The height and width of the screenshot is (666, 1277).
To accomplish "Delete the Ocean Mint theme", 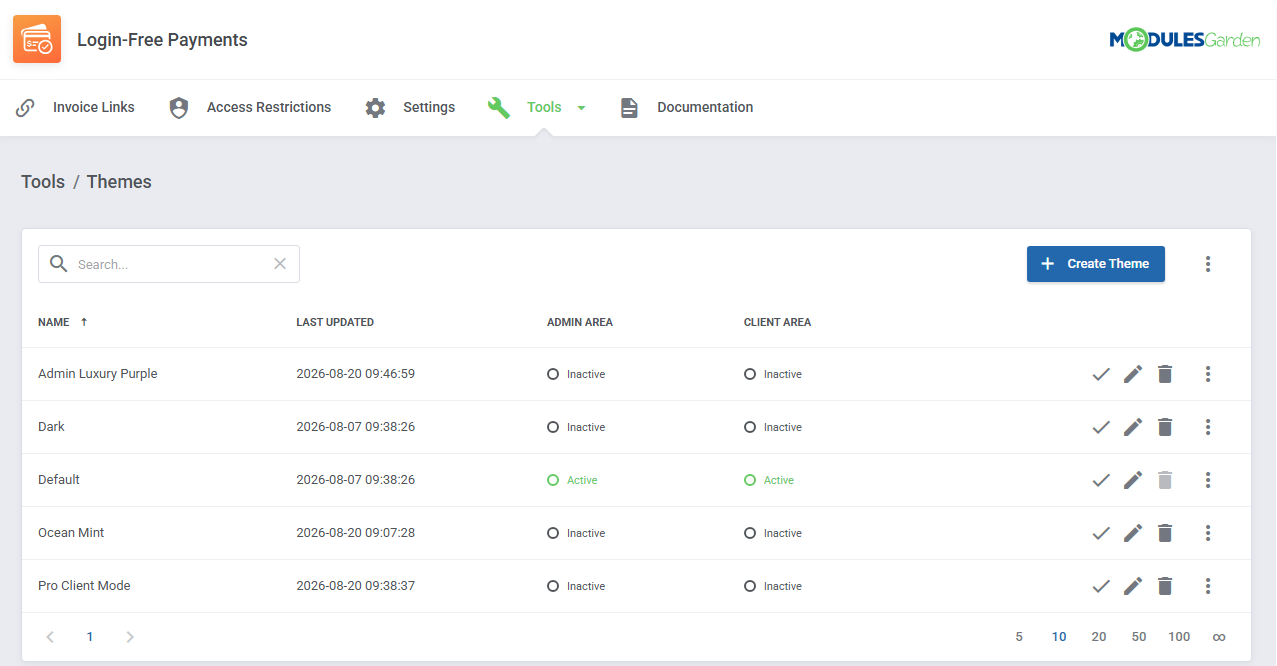I will tap(1165, 533).
